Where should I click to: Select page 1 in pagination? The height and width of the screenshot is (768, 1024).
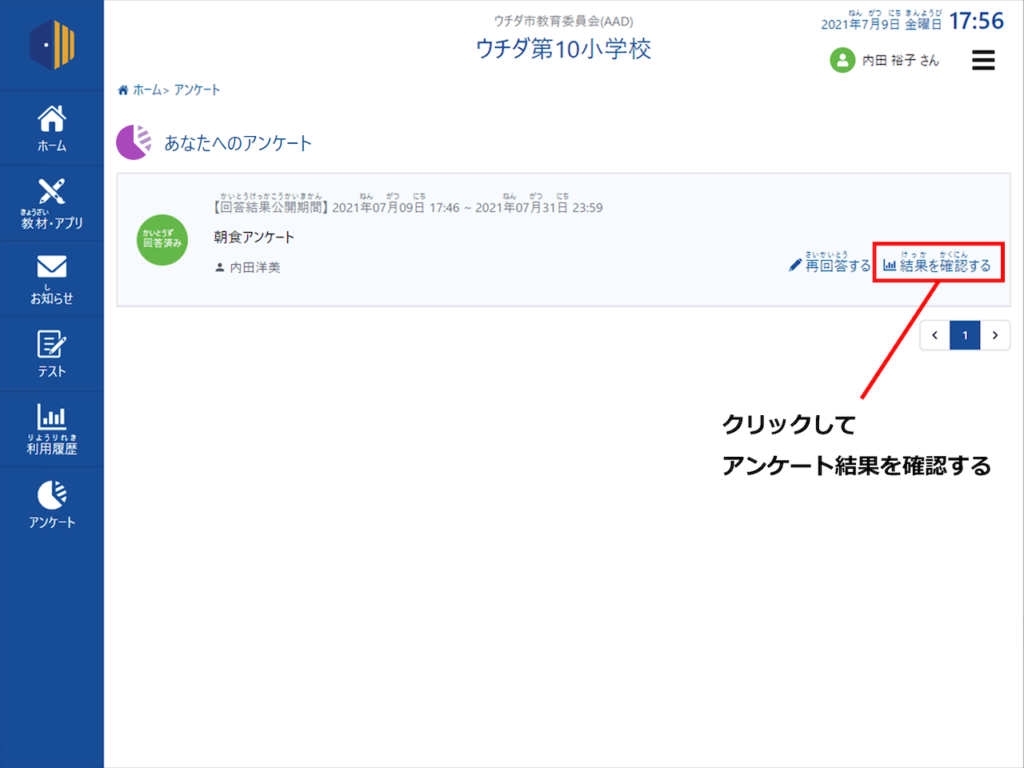[965, 336]
